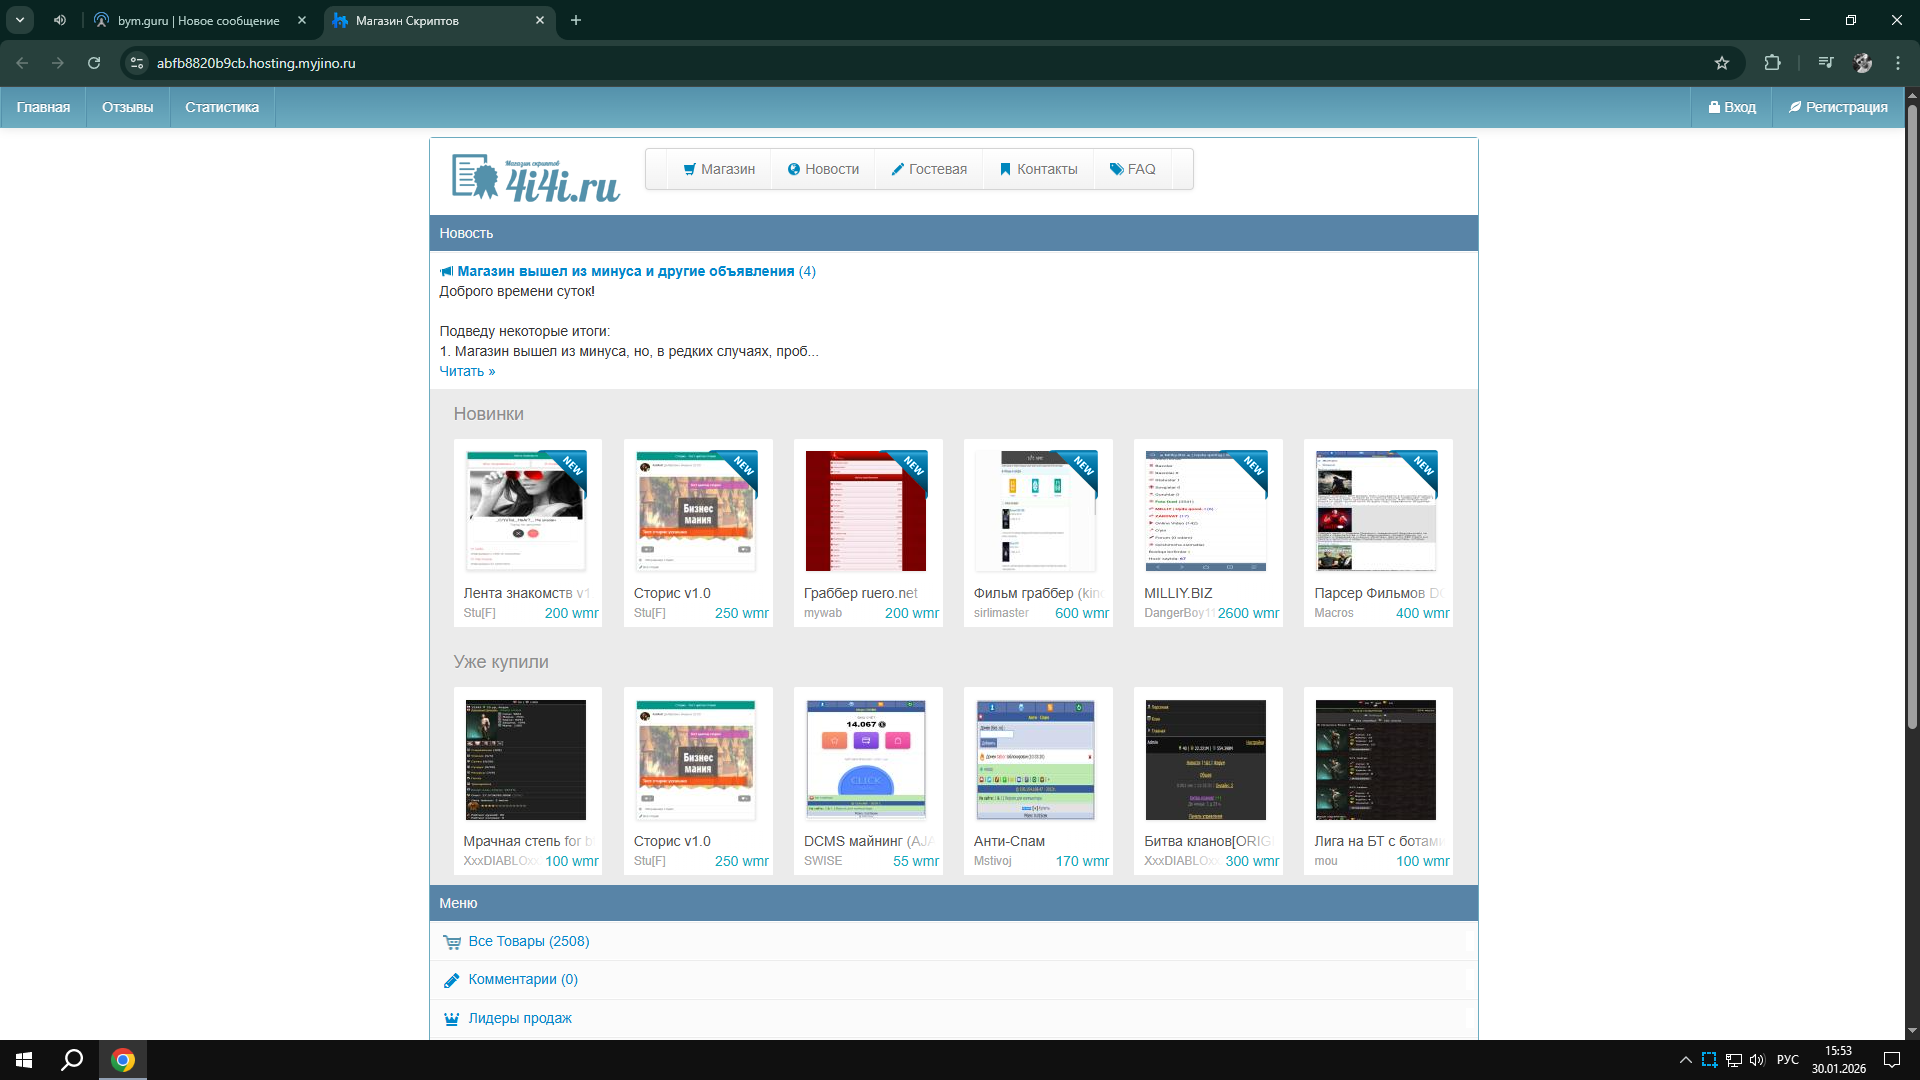
Task: Click the browser reload button
Action: click(94, 63)
